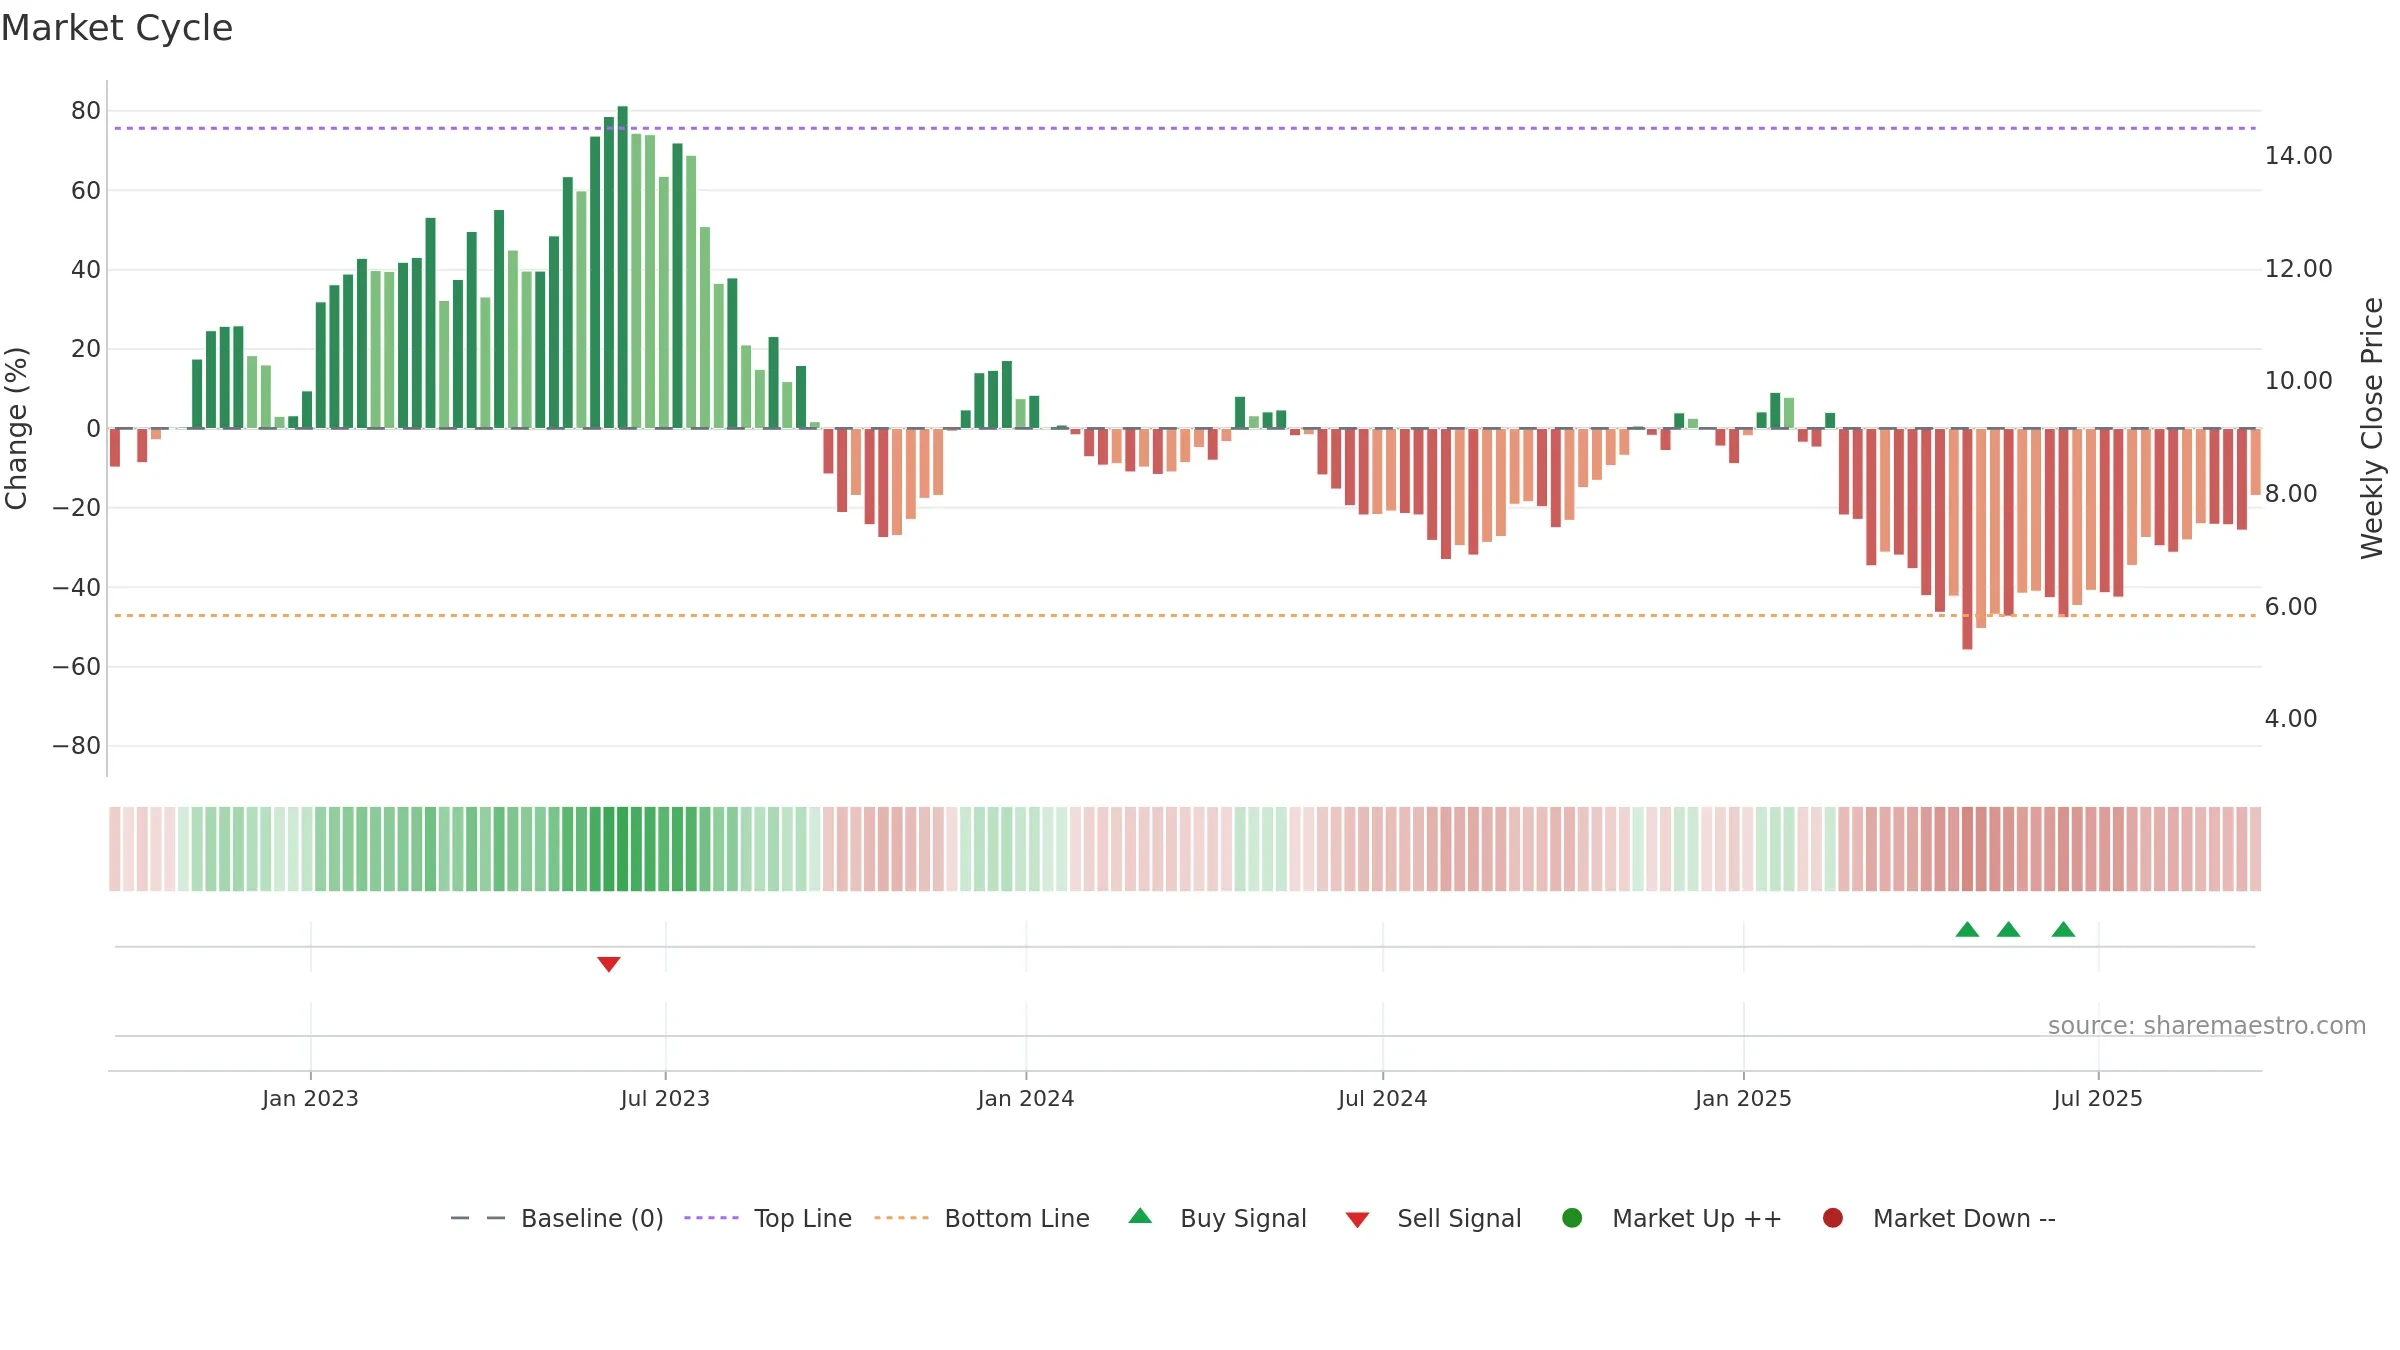Toggle the Market Down -- legend entry

coord(1939,1218)
